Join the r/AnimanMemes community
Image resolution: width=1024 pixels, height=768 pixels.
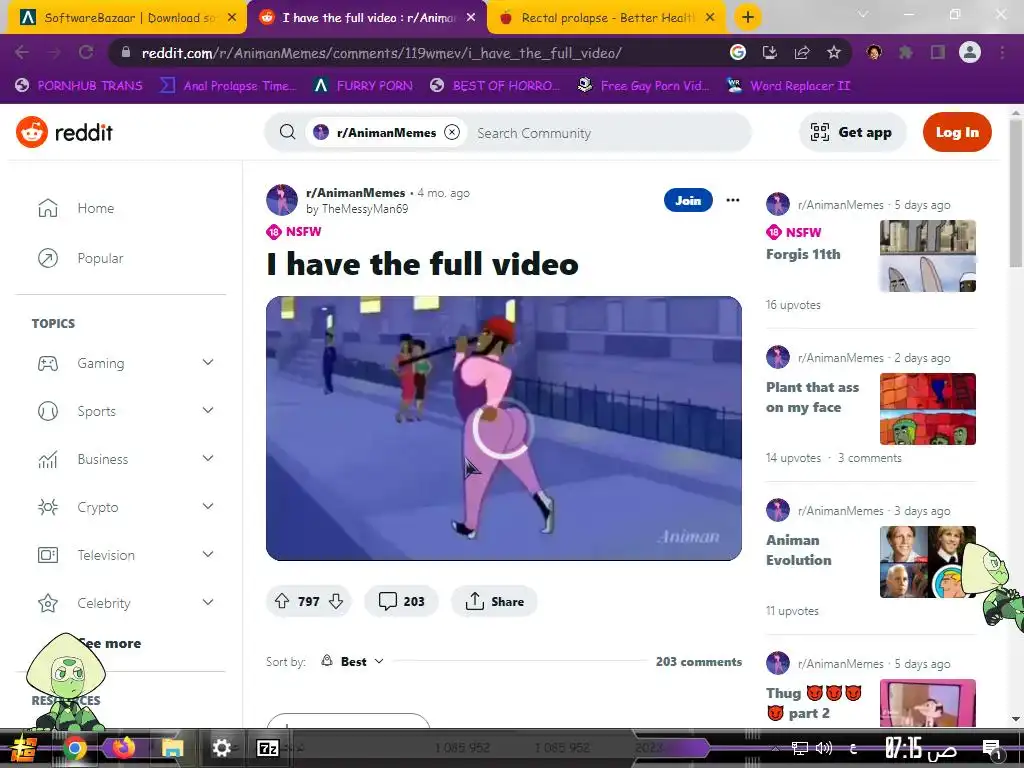688,200
